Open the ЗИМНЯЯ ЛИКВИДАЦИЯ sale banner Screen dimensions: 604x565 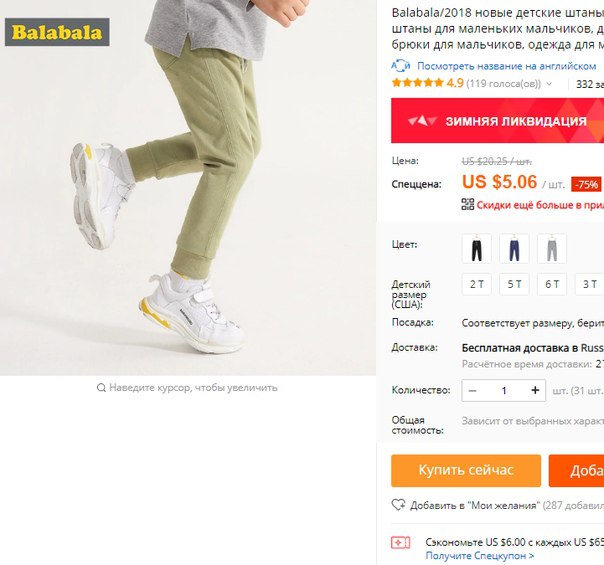498,121
